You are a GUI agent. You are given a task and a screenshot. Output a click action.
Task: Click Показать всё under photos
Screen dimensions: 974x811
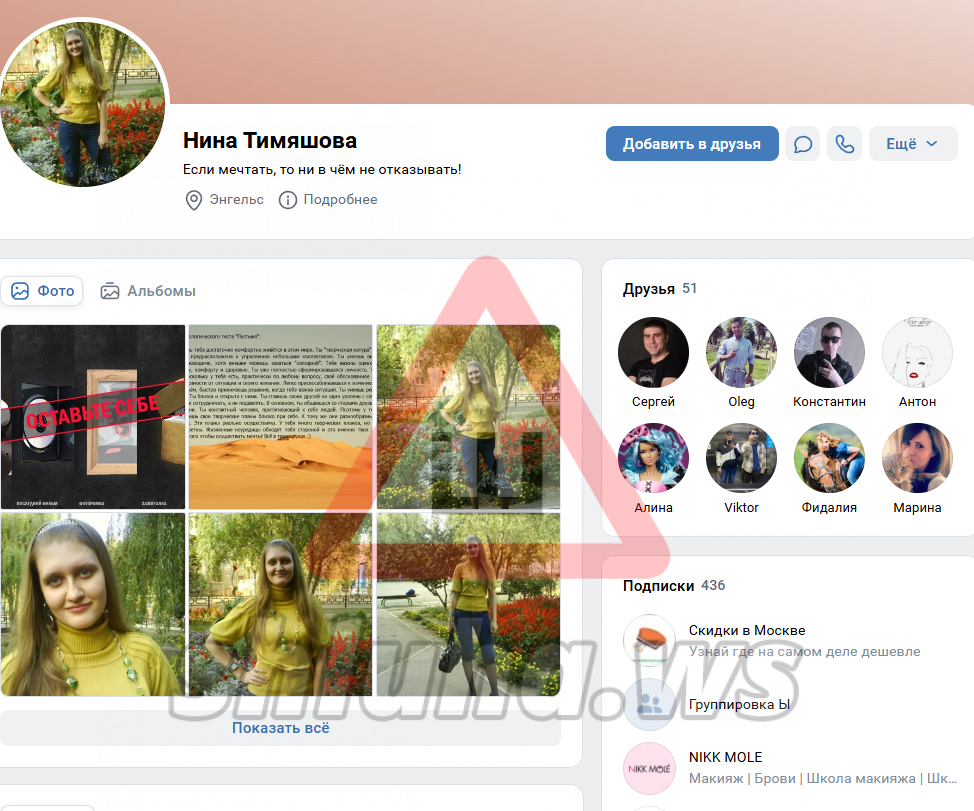[280, 728]
